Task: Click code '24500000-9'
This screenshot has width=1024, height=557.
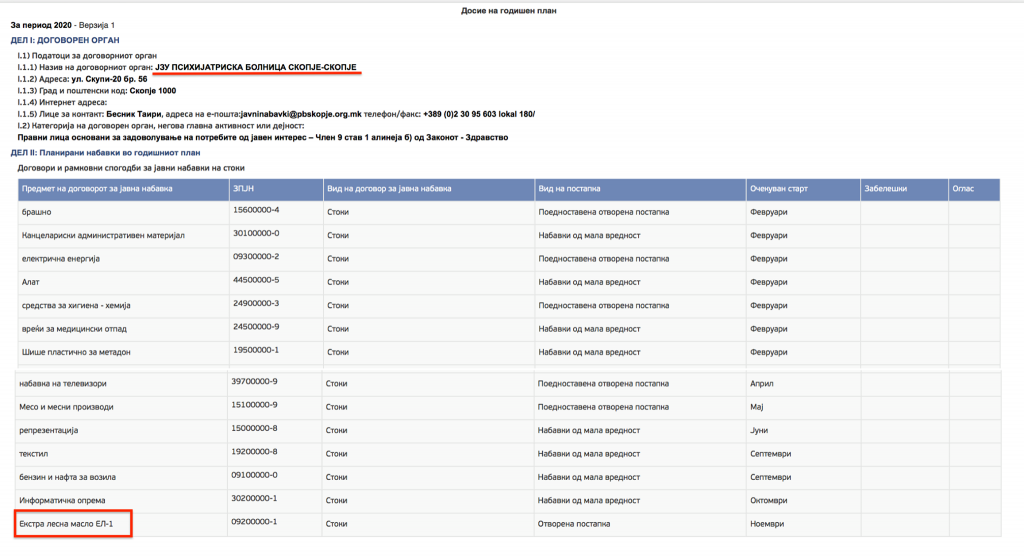Action: tap(256, 326)
